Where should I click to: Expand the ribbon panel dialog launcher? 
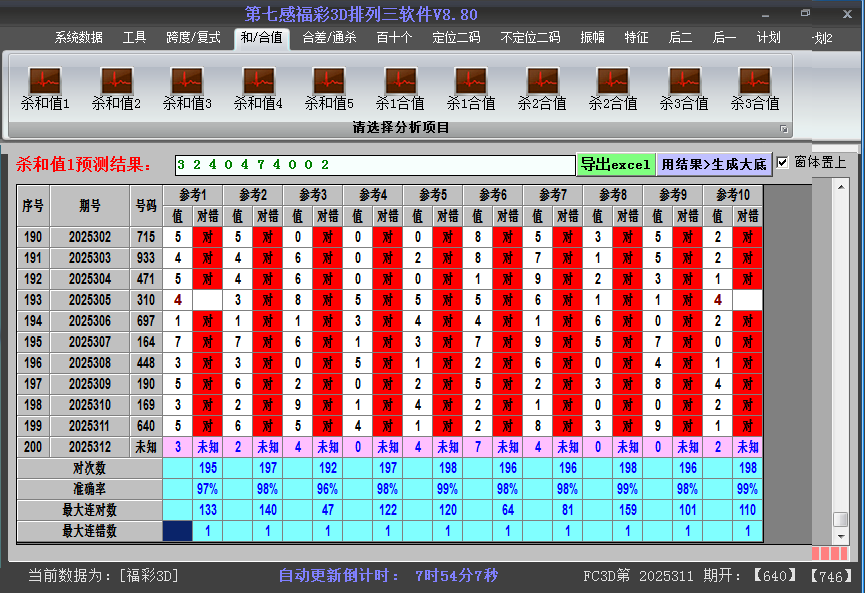[x=784, y=129]
